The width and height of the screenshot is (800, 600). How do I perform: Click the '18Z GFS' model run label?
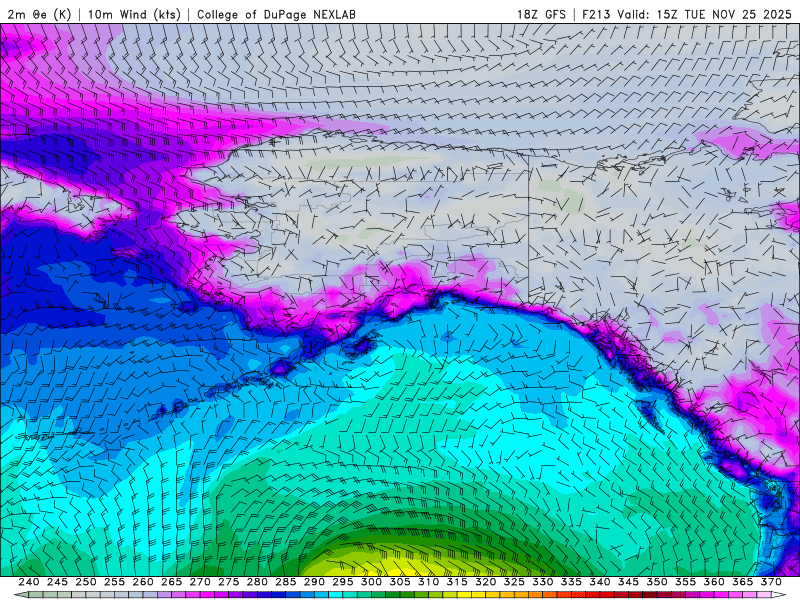(541, 14)
